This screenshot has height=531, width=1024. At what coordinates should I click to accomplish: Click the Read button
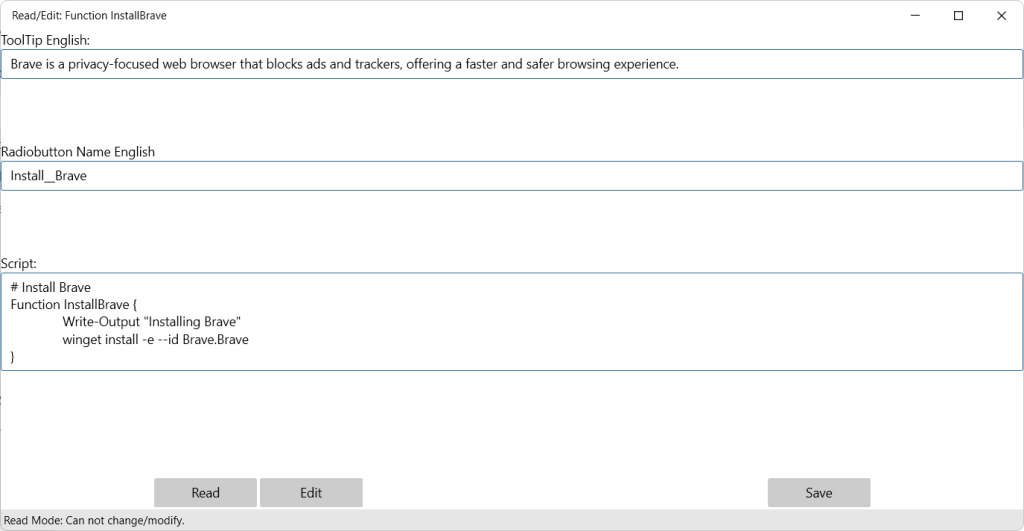(x=205, y=492)
